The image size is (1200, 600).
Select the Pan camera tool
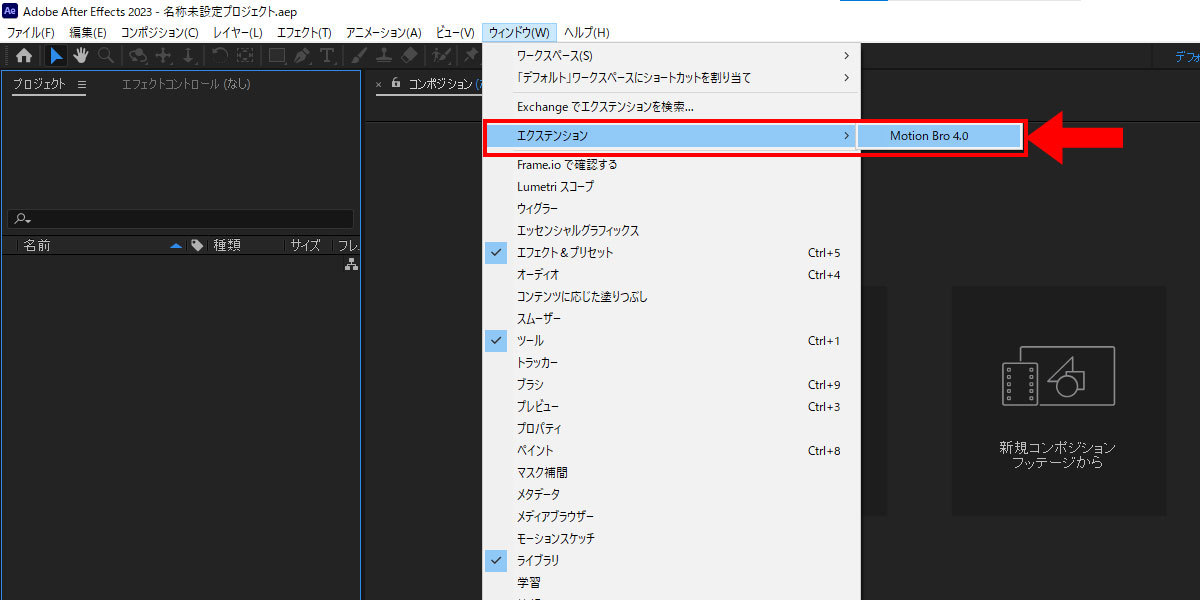pyautogui.click(x=163, y=56)
